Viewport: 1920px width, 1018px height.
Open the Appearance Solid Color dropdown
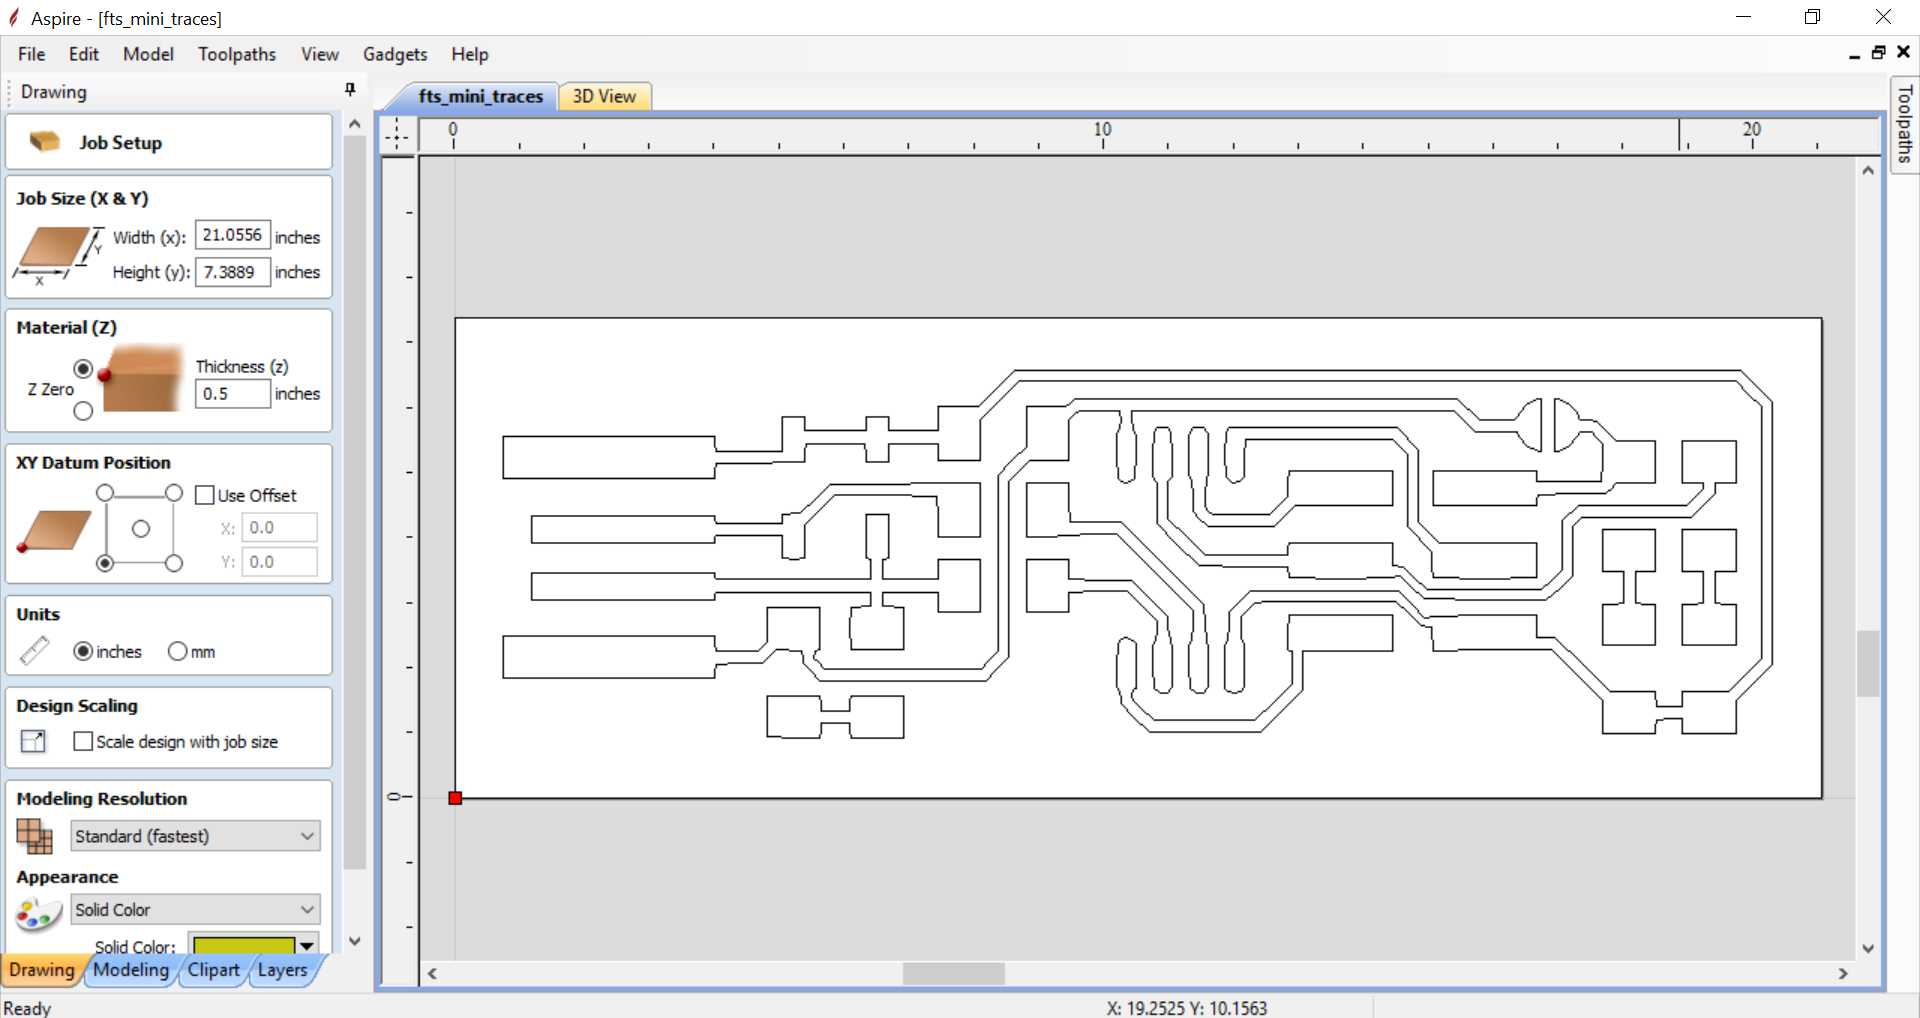pos(195,909)
